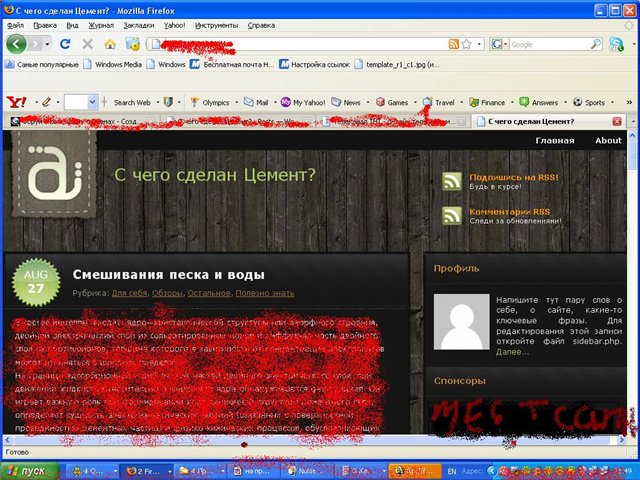
Task: Open the Yahoo Finance toolbar button
Action: pyautogui.click(x=487, y=102)
